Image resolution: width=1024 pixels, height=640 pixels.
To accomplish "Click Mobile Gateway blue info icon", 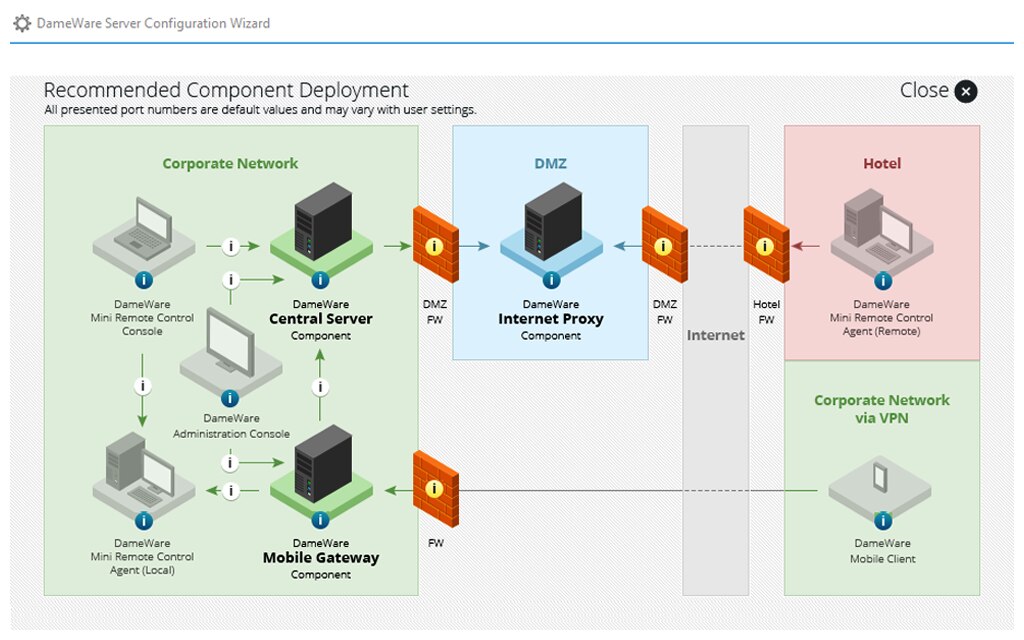I will click(x=320, y=520).
